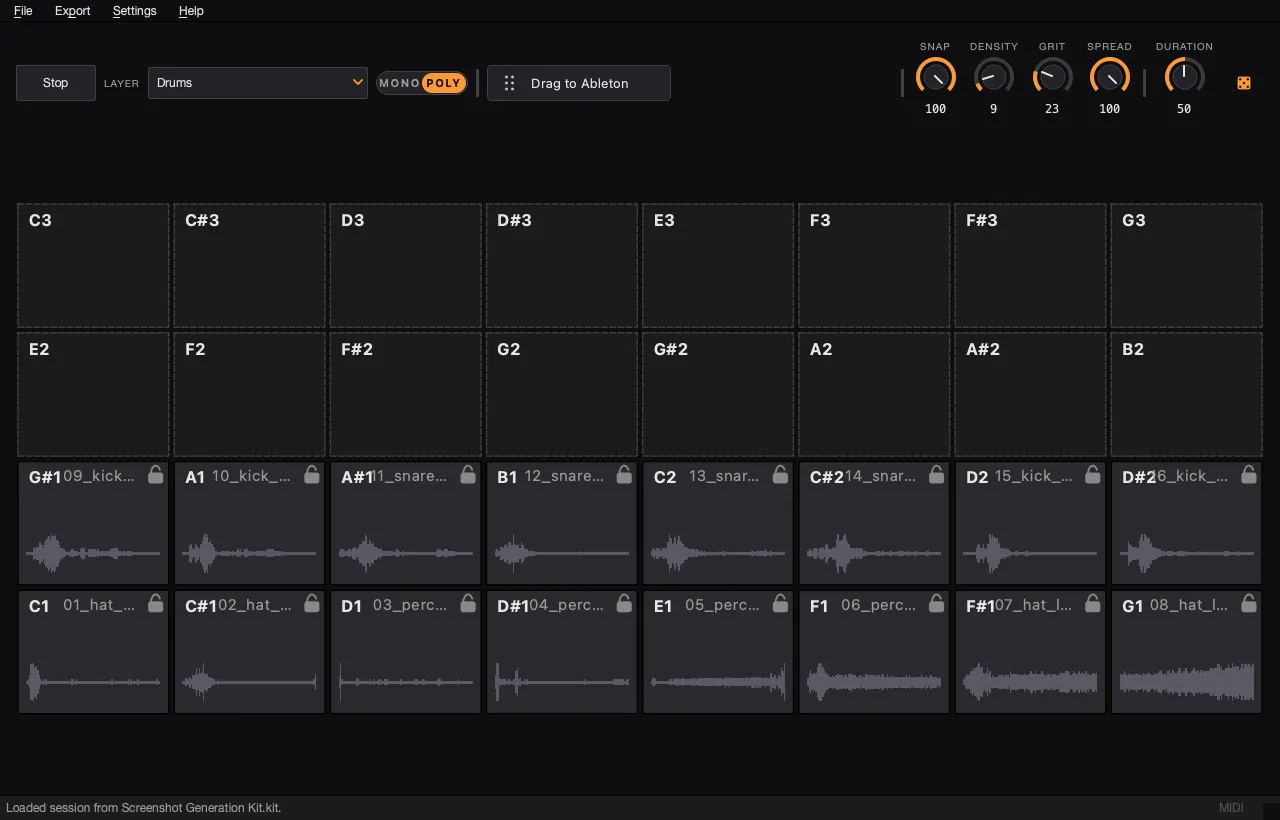Select the empty A#2 pad

1030,395
